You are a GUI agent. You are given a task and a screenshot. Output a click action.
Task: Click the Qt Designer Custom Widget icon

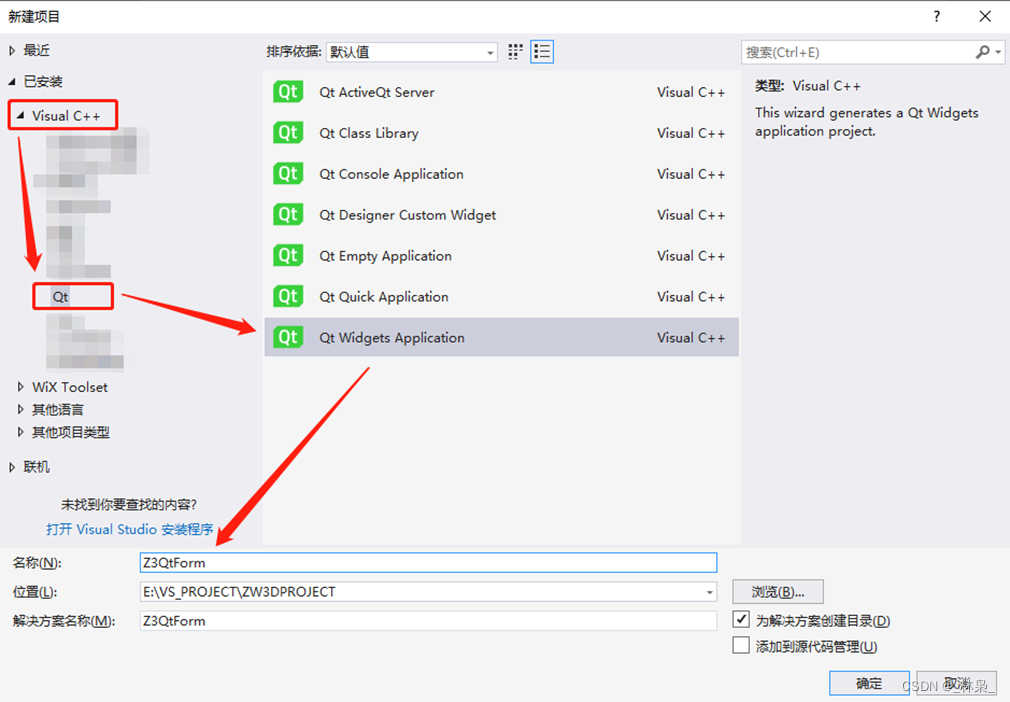[x=288, y=214]
